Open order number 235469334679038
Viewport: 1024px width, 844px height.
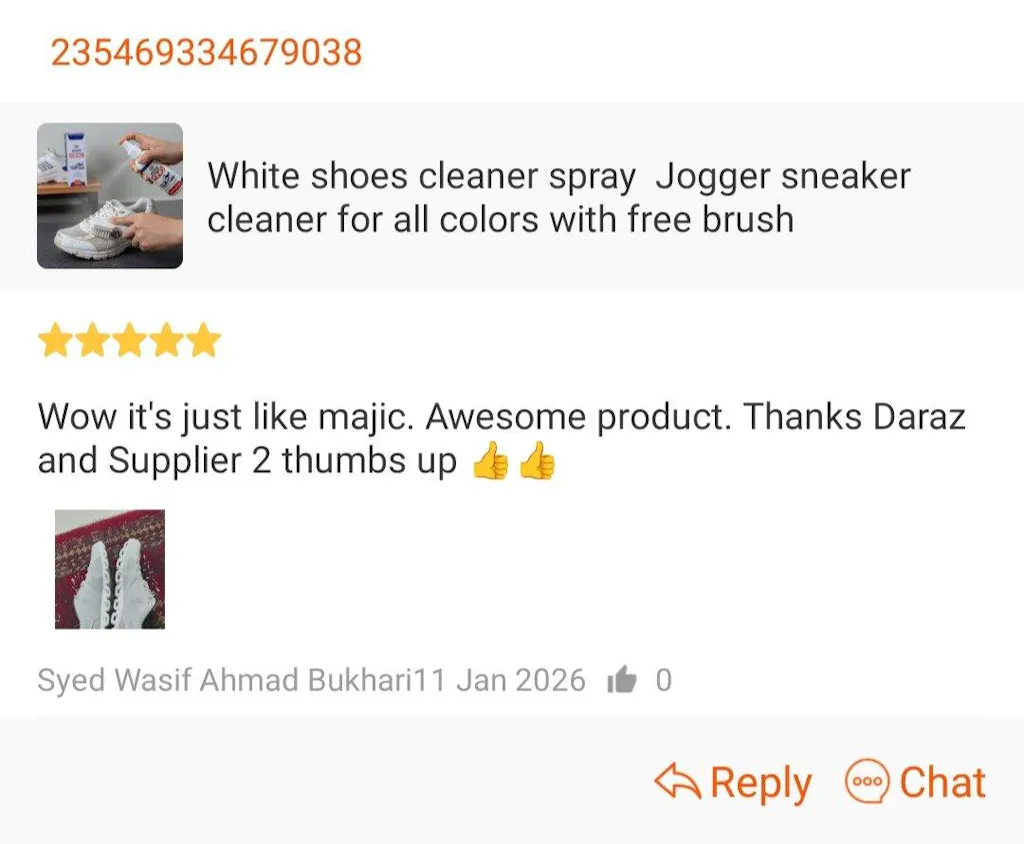pyautogui.click(x=206, y=52)
